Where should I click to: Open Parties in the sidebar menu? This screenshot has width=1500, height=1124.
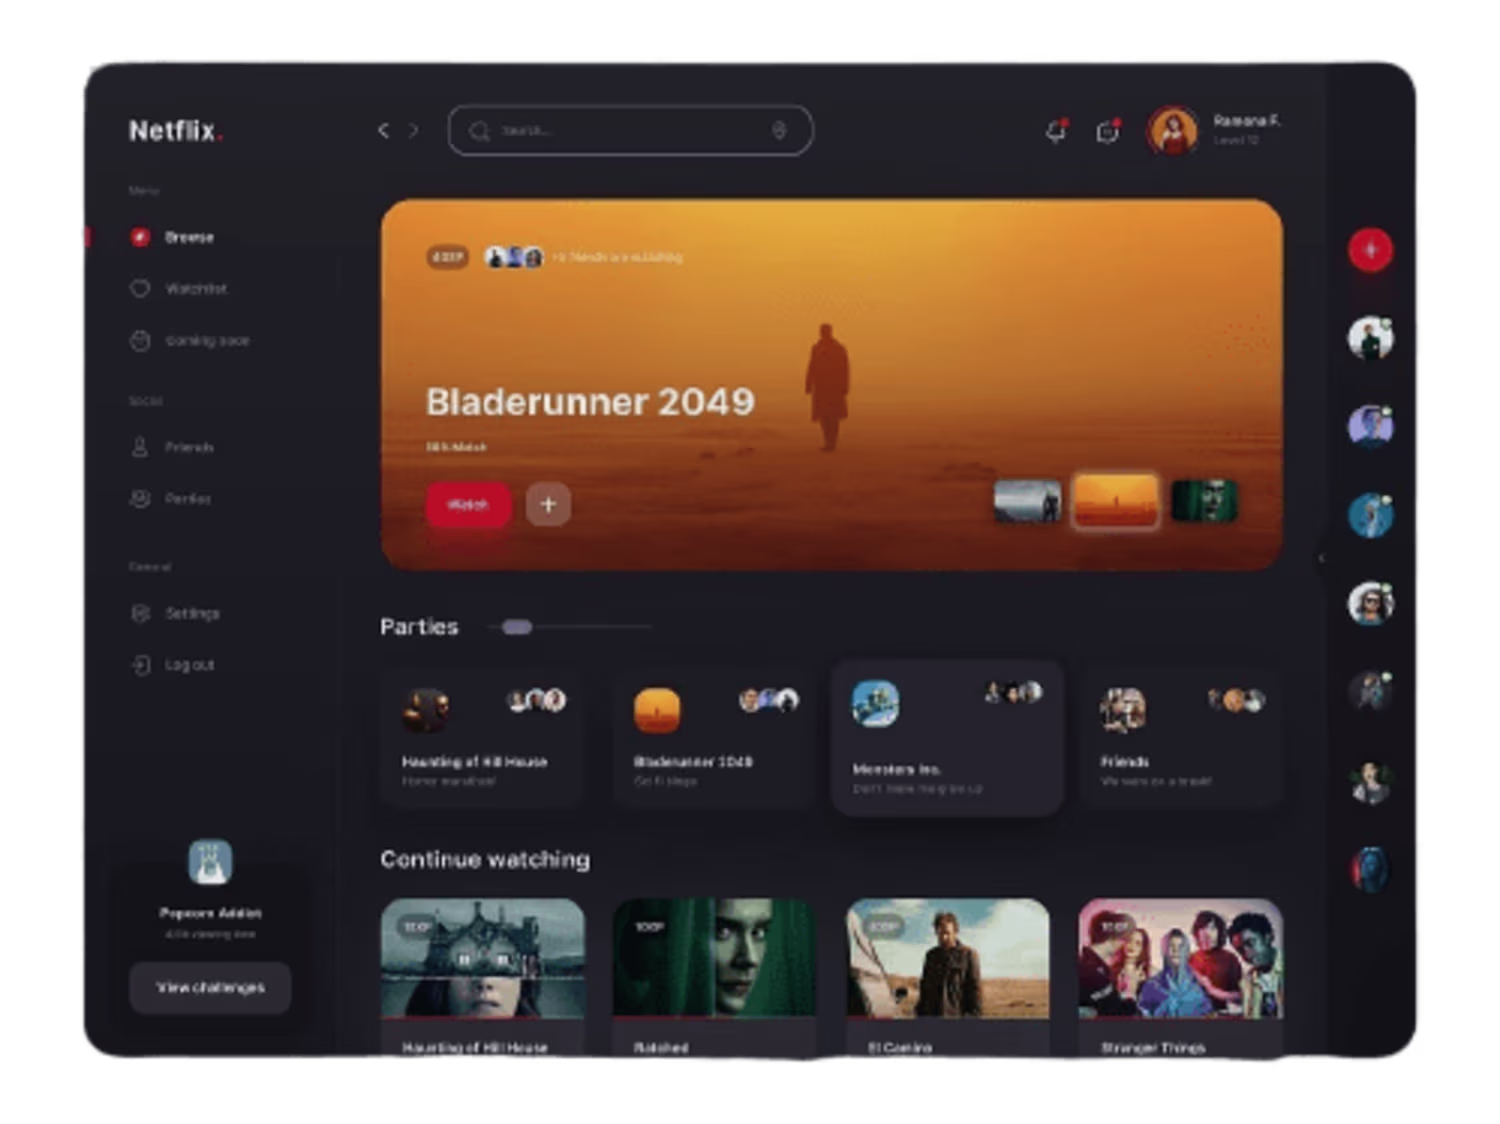tap(171, 499)
